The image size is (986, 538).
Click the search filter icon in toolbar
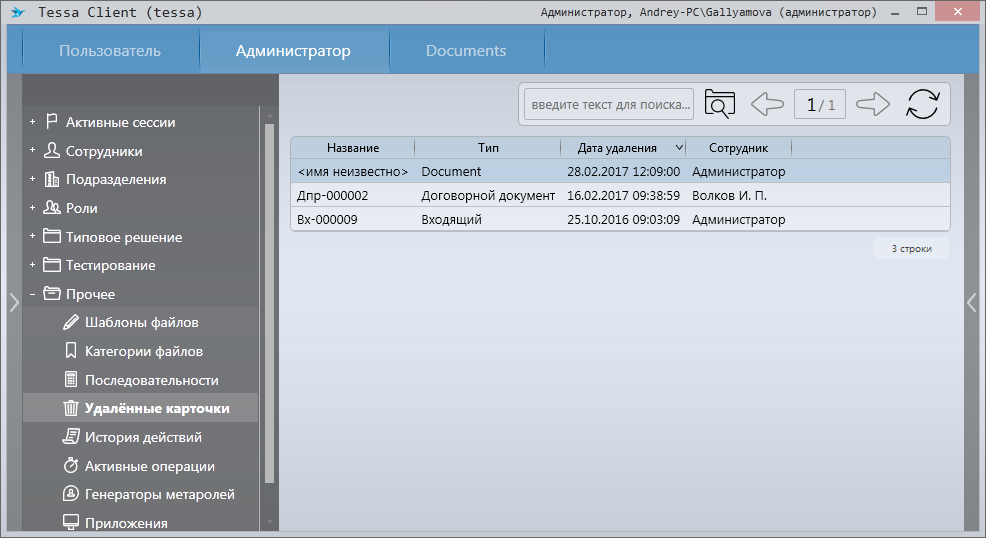pos(719,104)
